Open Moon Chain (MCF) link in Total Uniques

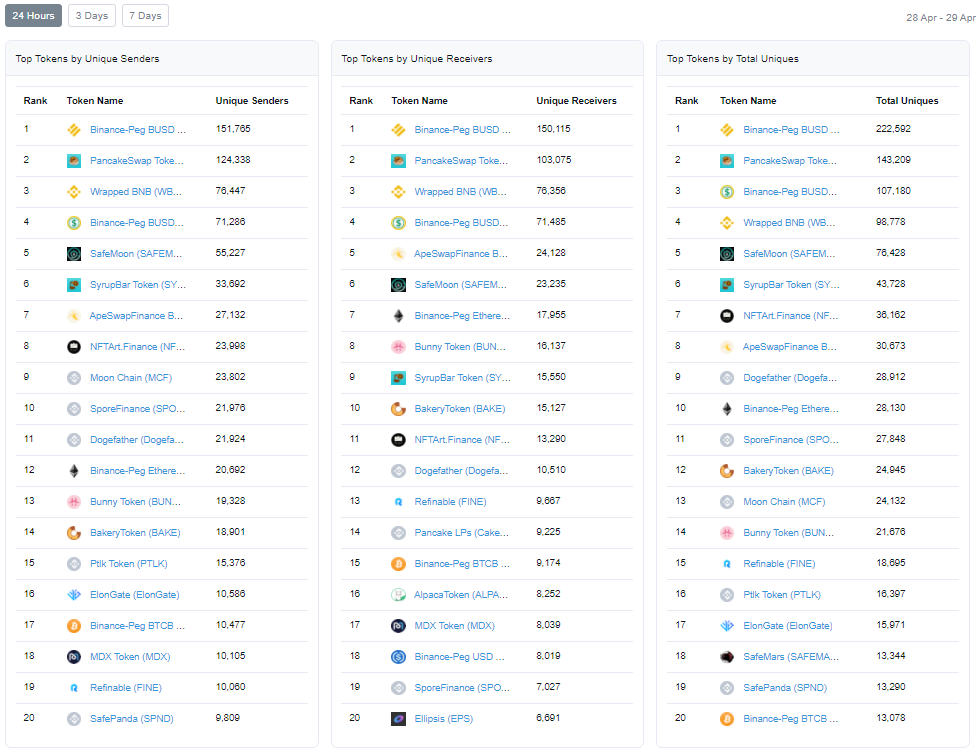[784, 502]
